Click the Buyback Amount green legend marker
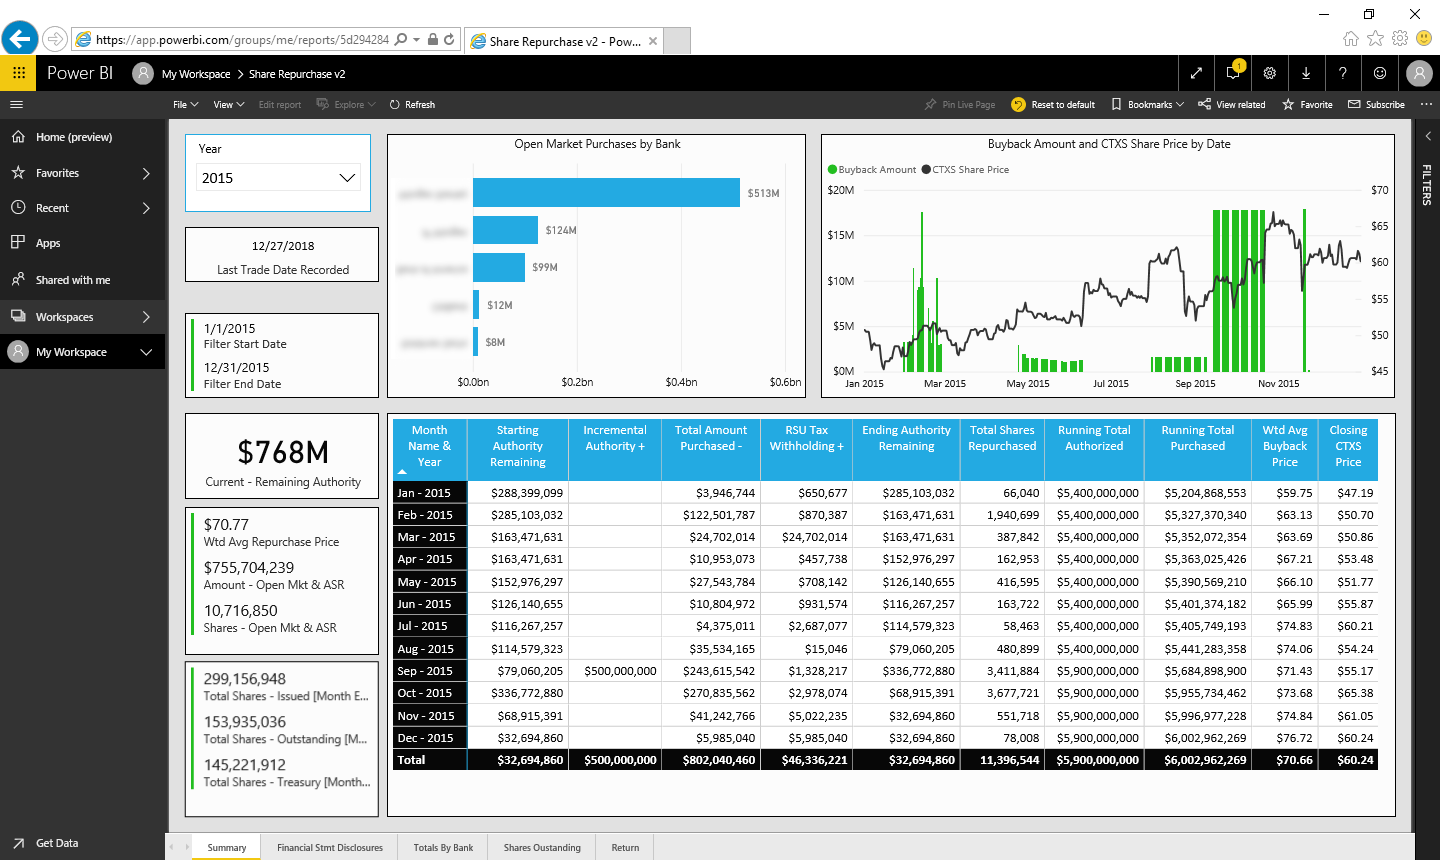 832,170
